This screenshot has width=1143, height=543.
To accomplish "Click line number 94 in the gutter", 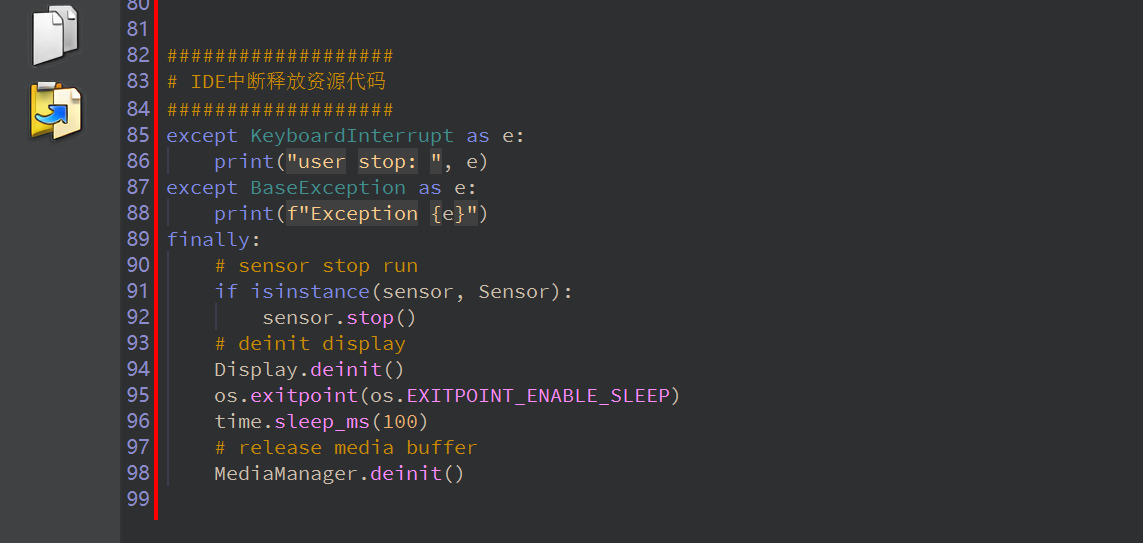I will (x=138, y=369).
